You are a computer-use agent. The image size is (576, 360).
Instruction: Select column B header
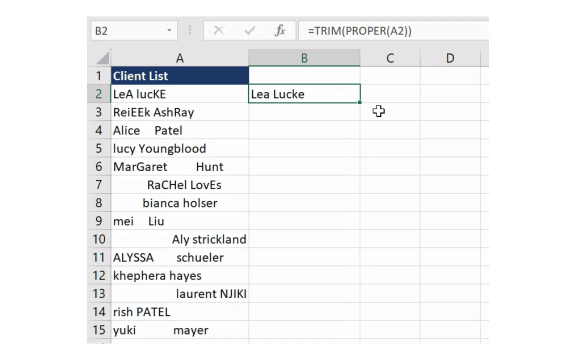[304, 58]
